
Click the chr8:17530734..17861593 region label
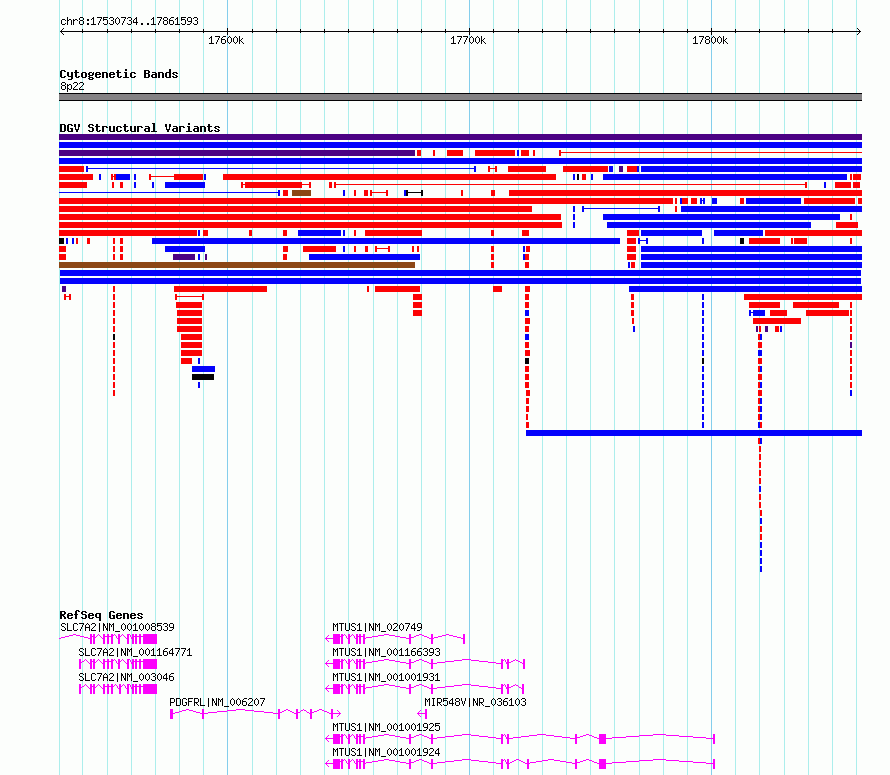pos(129,21)
